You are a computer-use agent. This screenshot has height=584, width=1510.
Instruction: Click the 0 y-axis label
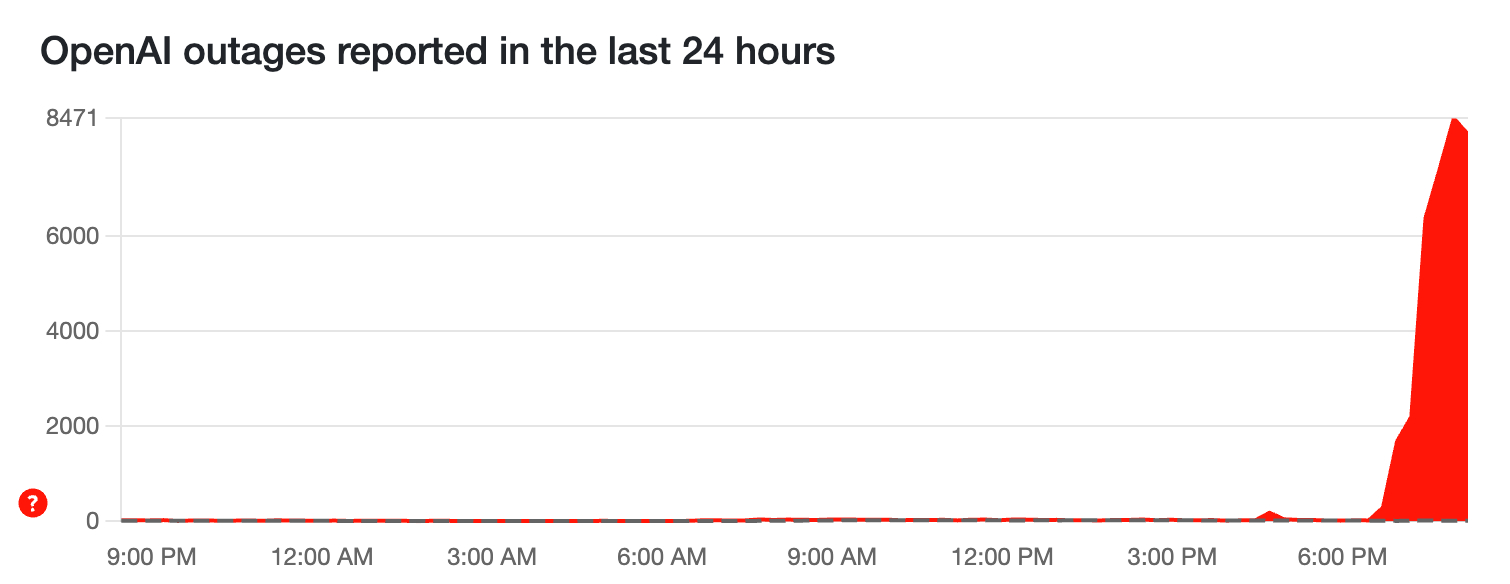91,521
